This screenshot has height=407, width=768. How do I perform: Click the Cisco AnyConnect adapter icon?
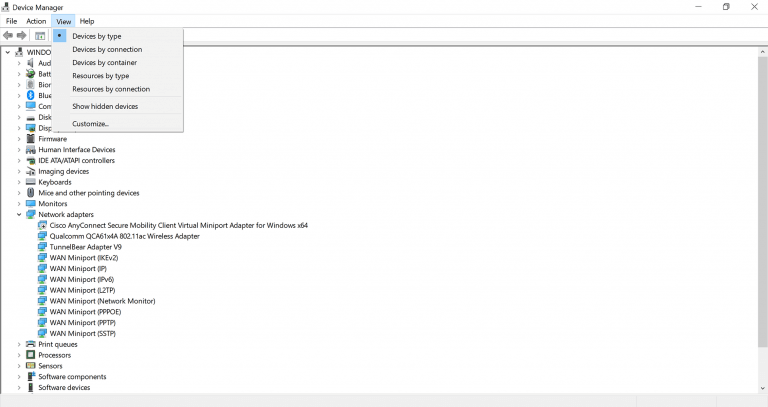(43, 225)
